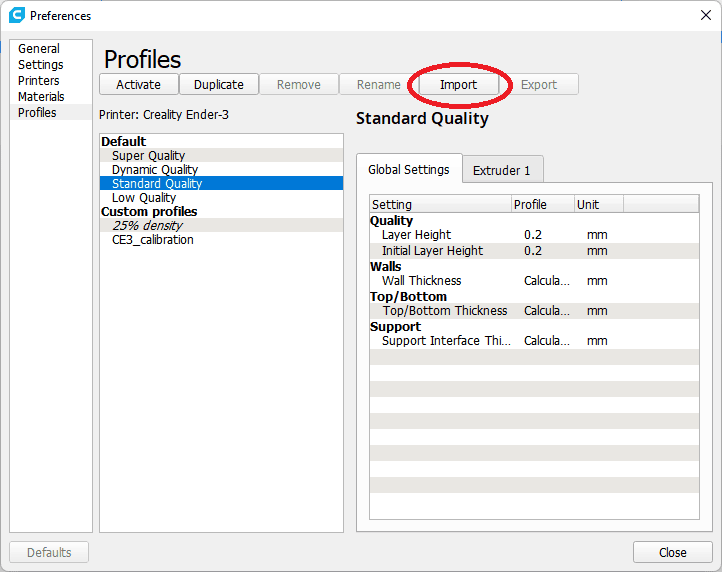Image resolution: width=722 pixels, height=572 pixels.
Task: Select the 25% density custom profile
Action: tap(221, 225)
